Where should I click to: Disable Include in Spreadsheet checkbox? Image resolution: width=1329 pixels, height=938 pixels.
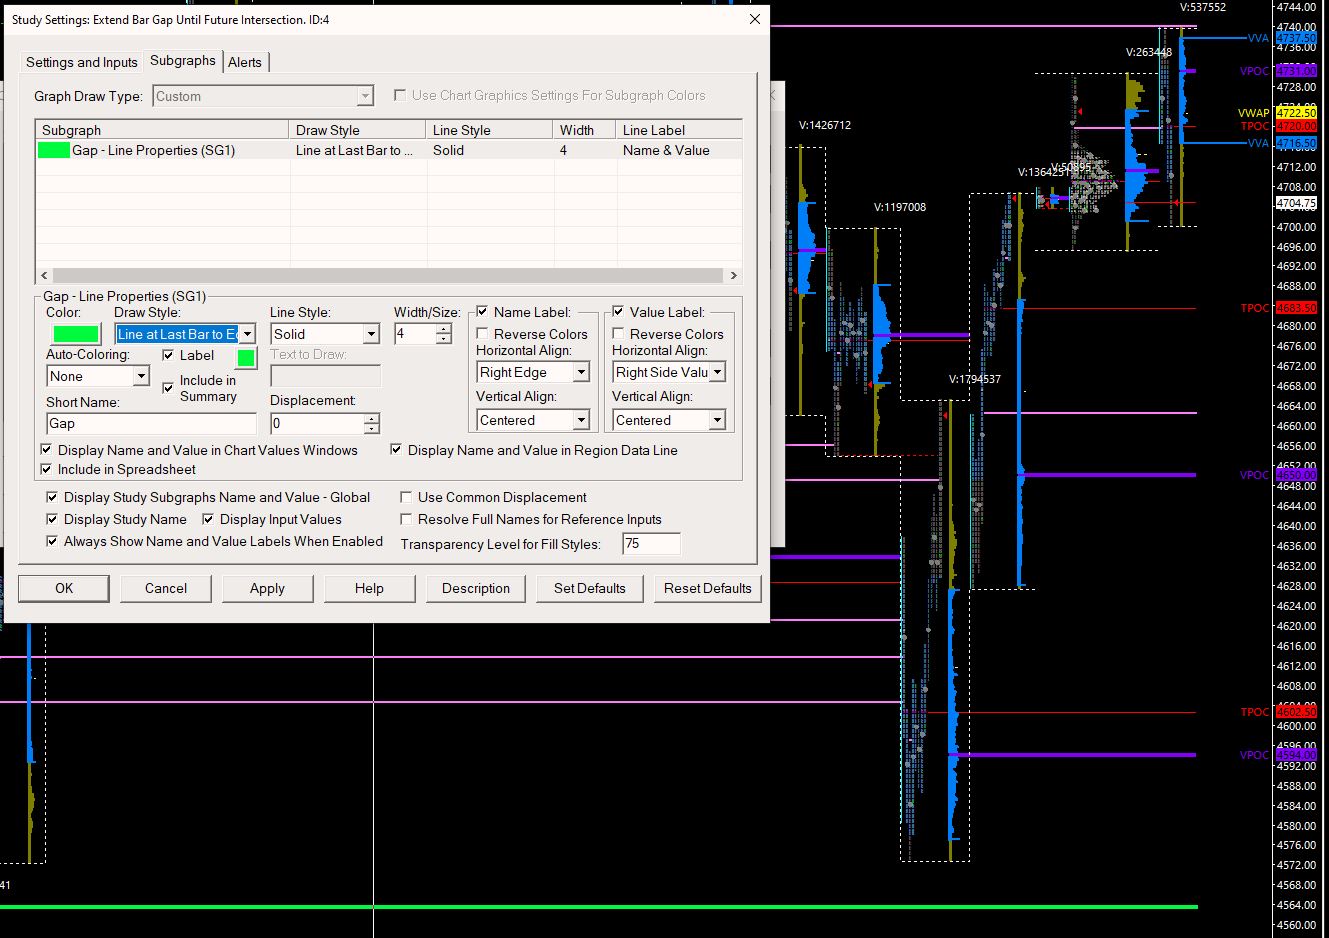46,469
